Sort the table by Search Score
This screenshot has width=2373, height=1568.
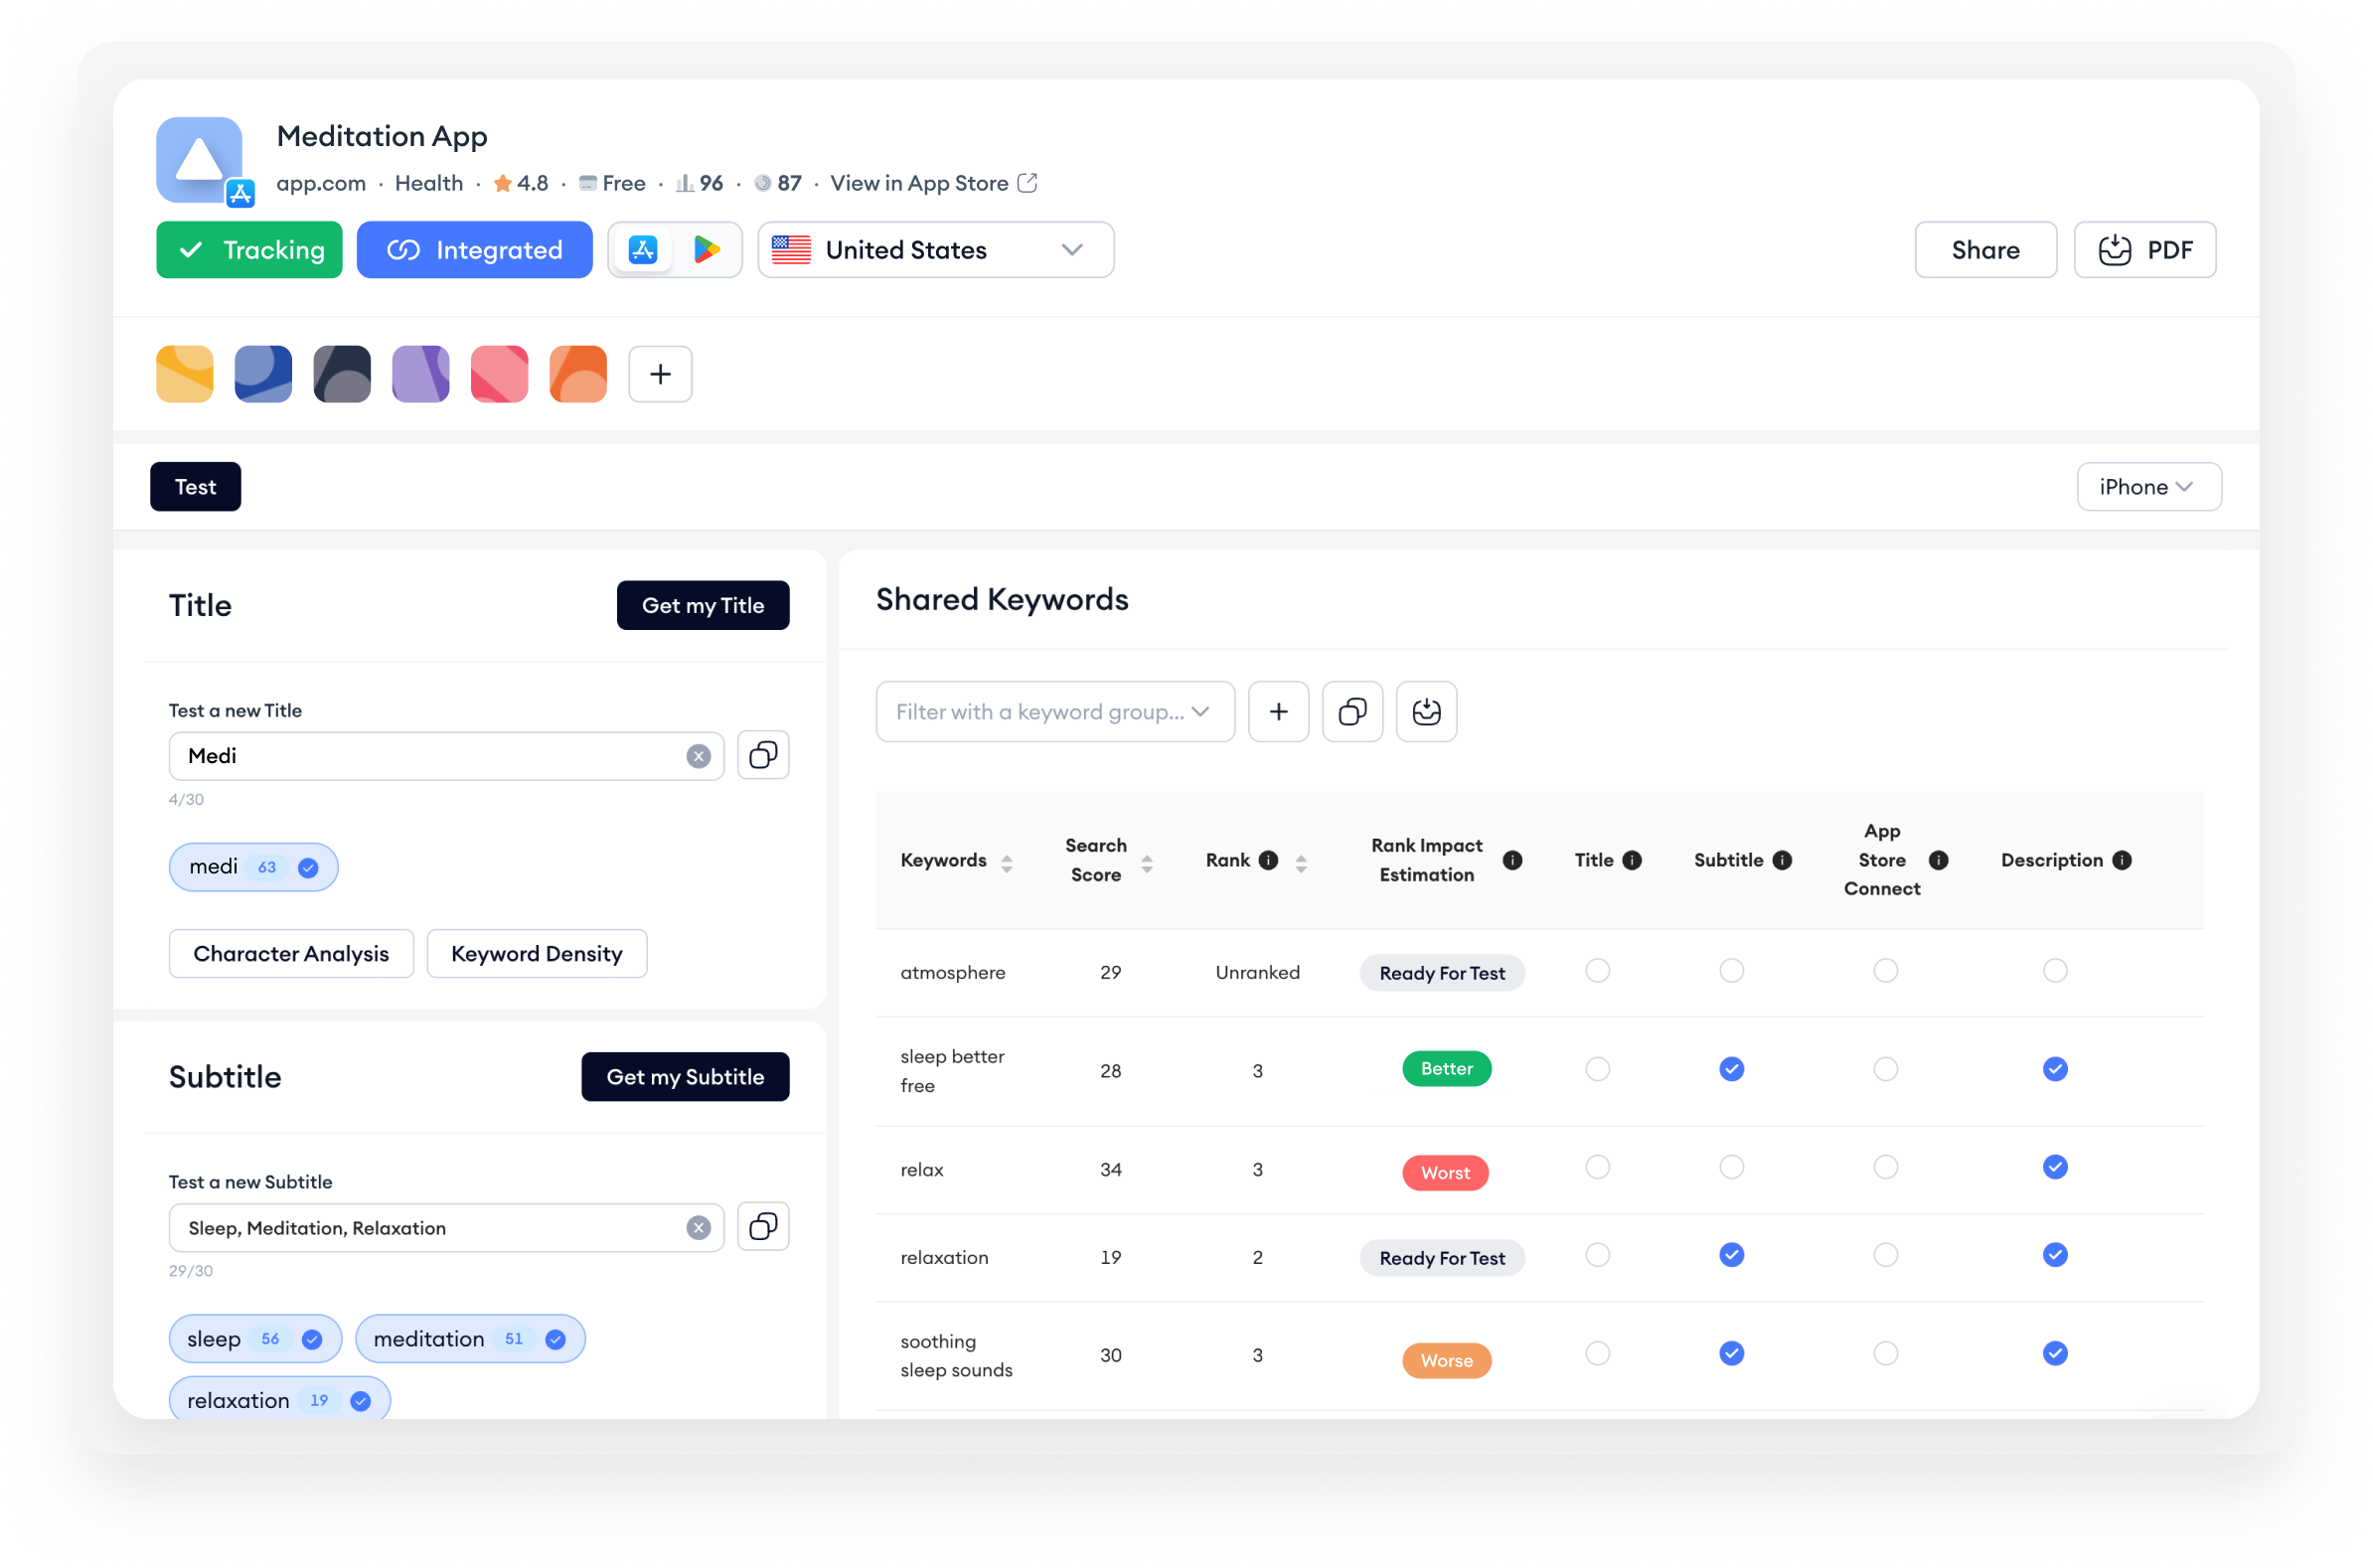(x=1147, y=864)
